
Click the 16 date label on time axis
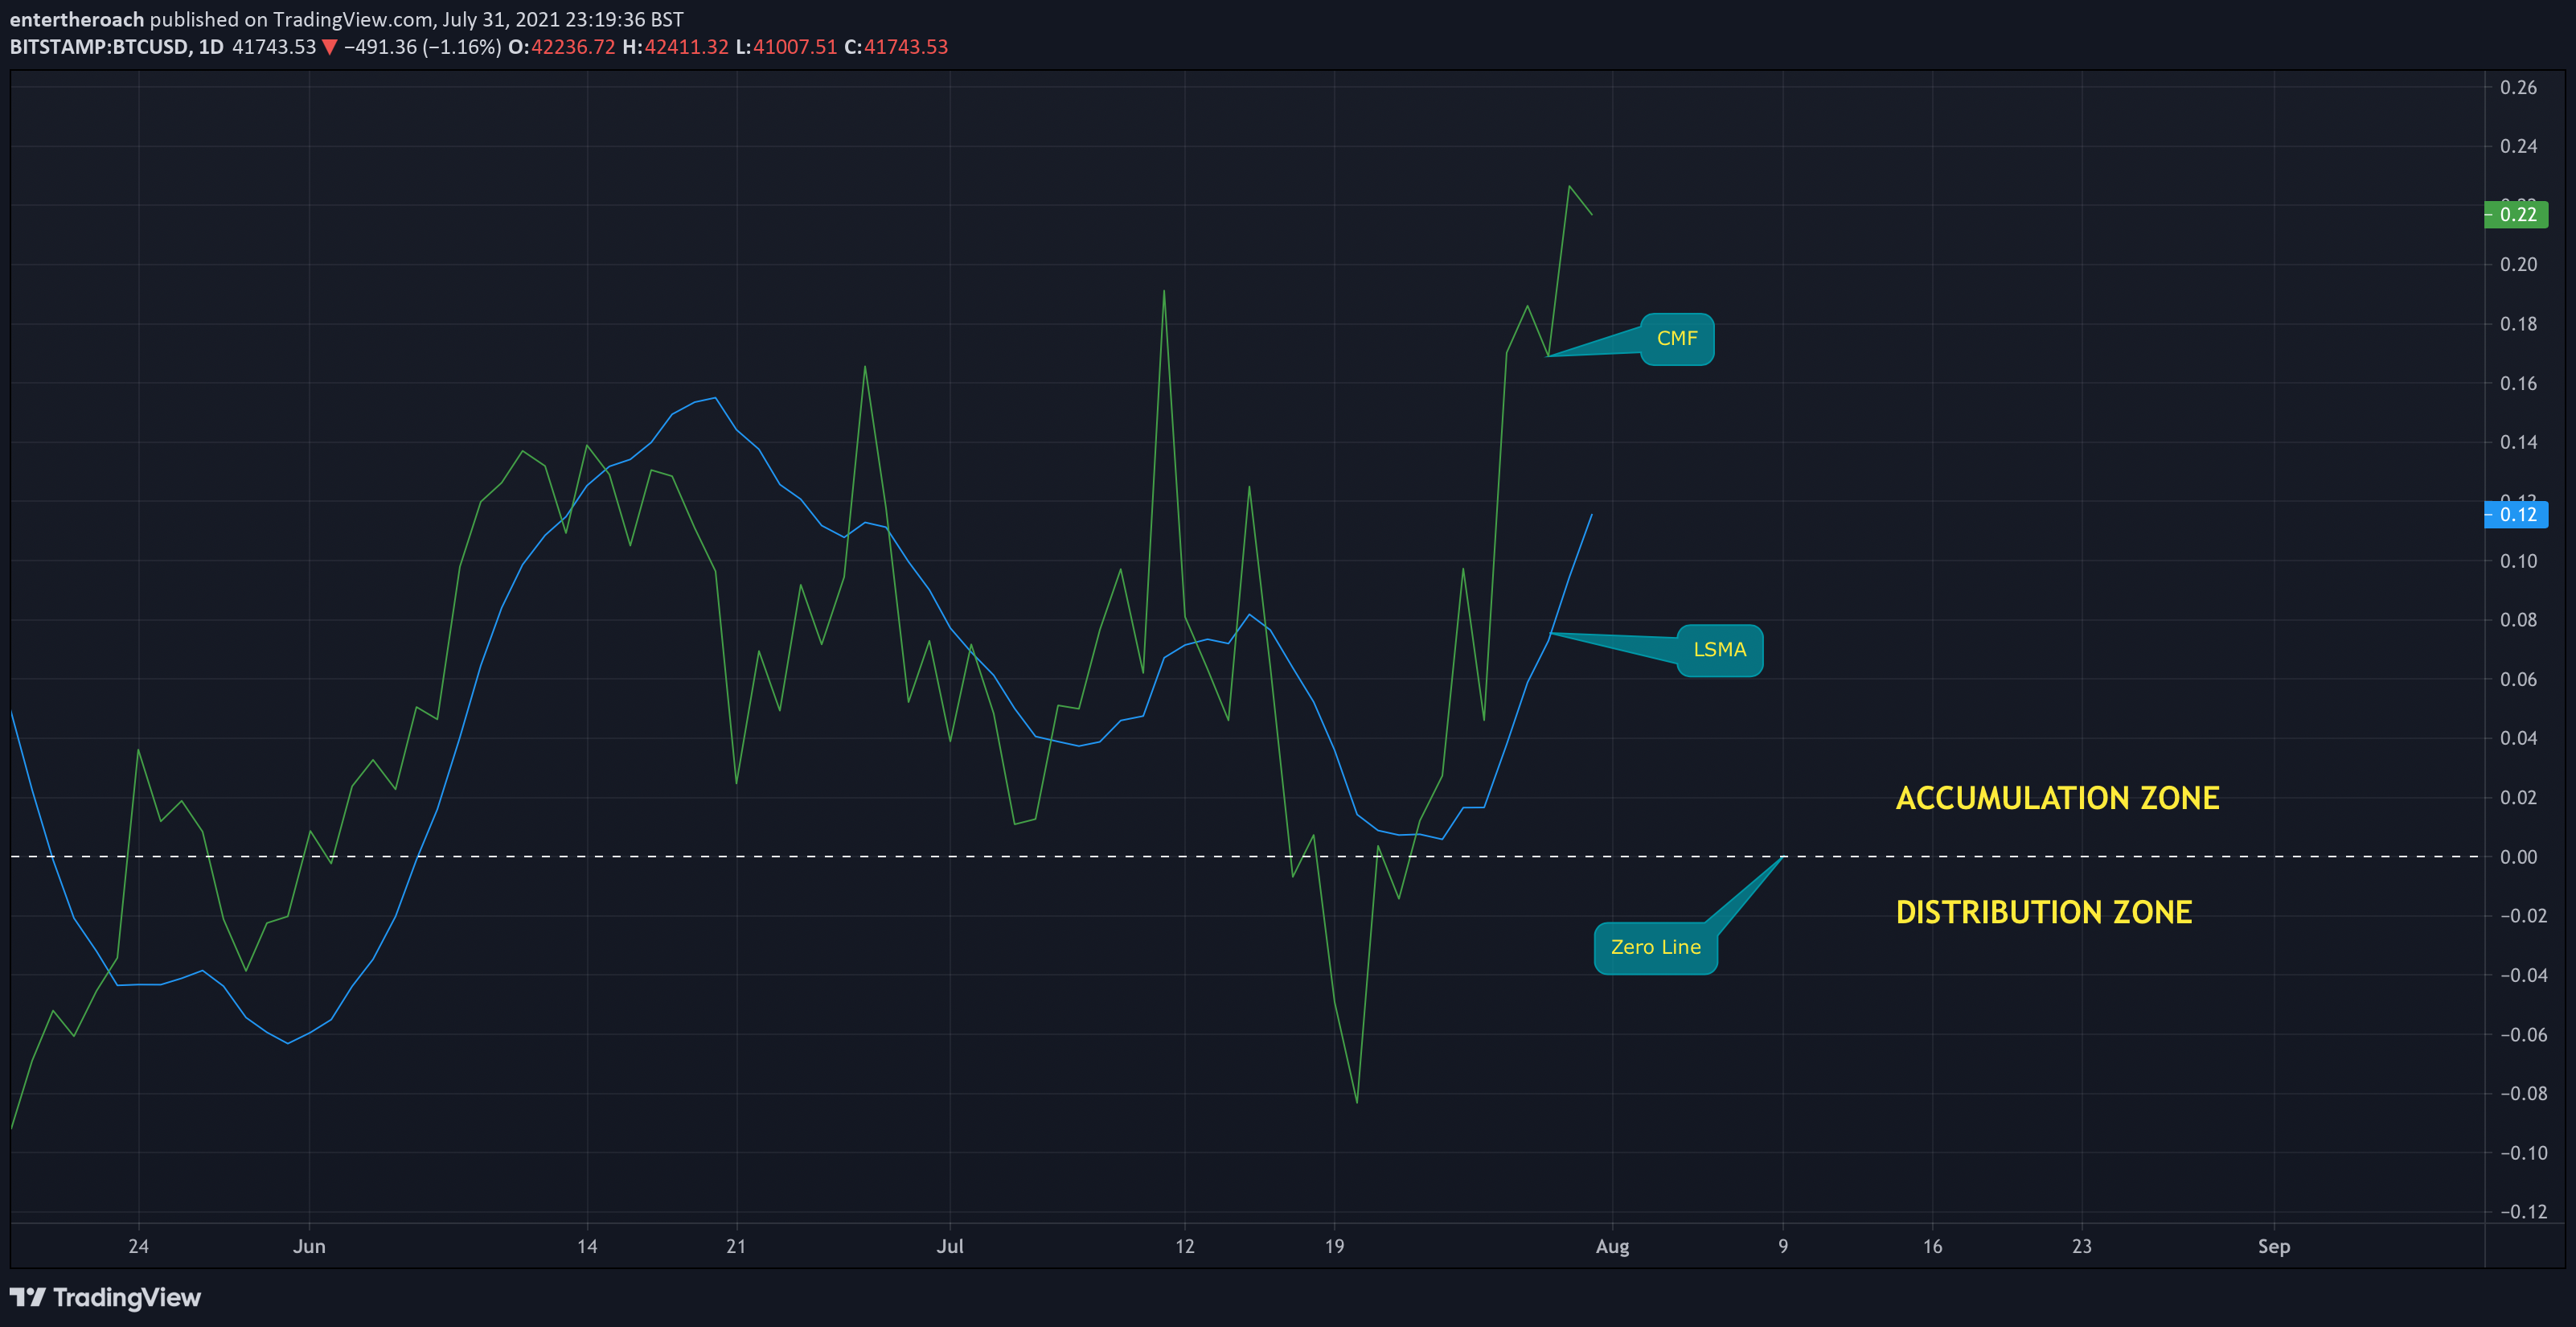pos(1932,1246)
